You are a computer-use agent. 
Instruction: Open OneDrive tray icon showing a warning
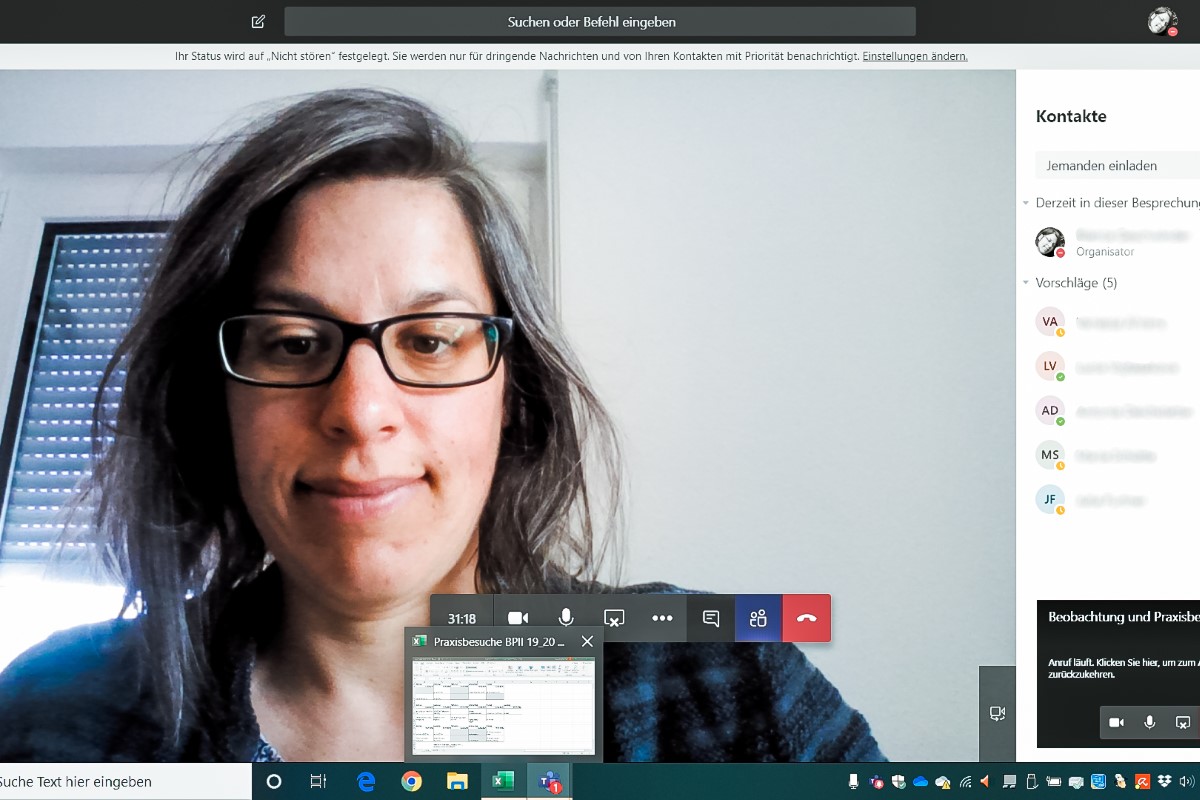point(943,782)
